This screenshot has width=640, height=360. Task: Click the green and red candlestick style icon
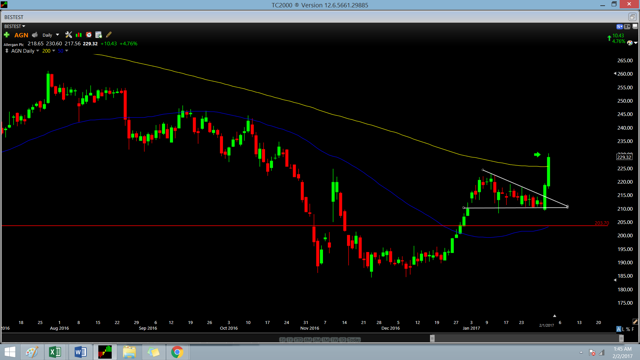[79, 35]
